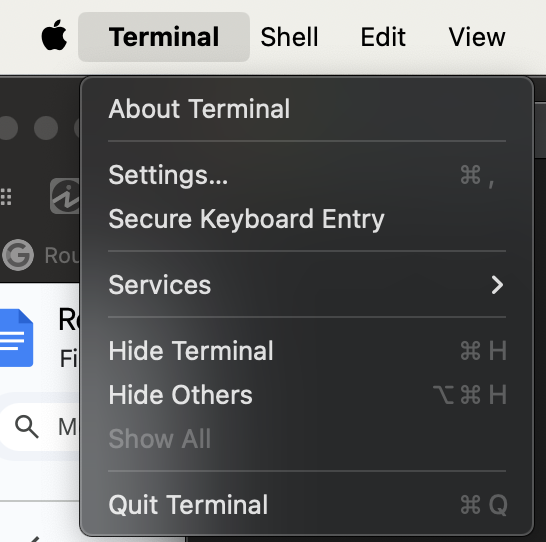Expand the Services submenu arrow
Image resolution: width=546 pixels, height=542 pixels.
coord(497,285)
